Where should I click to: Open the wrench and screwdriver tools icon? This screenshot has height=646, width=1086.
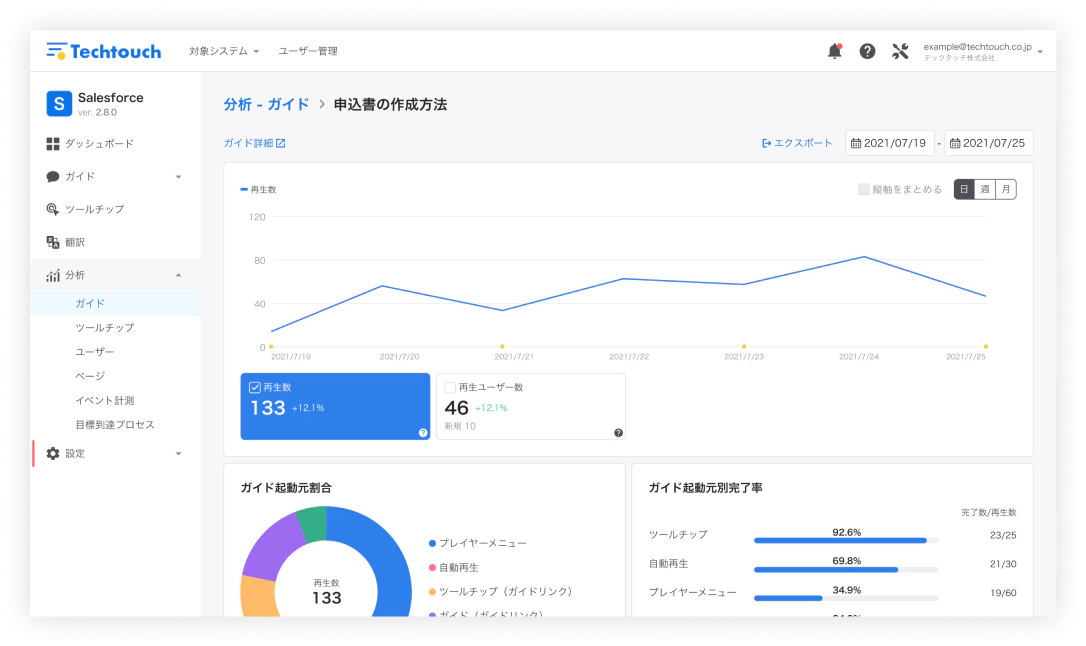click(900, 51)
